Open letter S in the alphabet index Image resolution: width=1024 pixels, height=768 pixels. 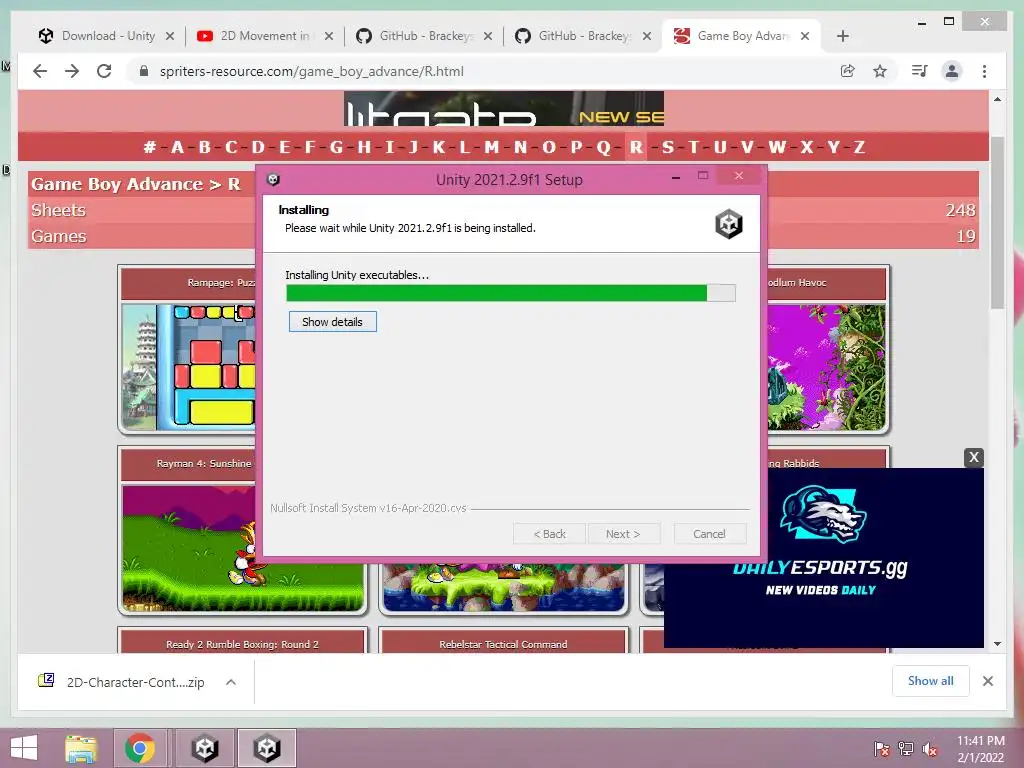[667, 147]
